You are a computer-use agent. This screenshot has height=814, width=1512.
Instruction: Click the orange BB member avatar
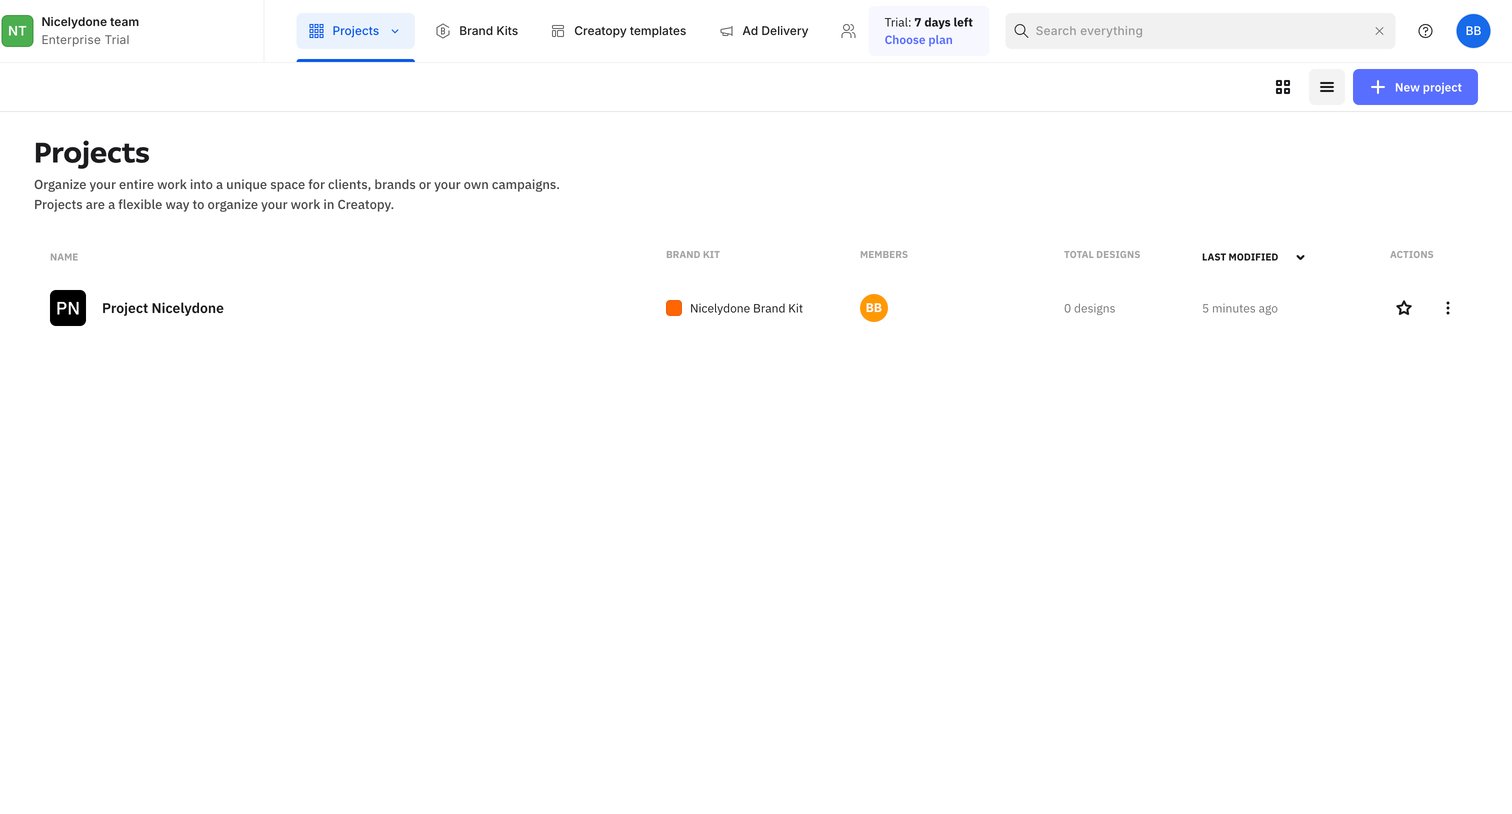874,308
